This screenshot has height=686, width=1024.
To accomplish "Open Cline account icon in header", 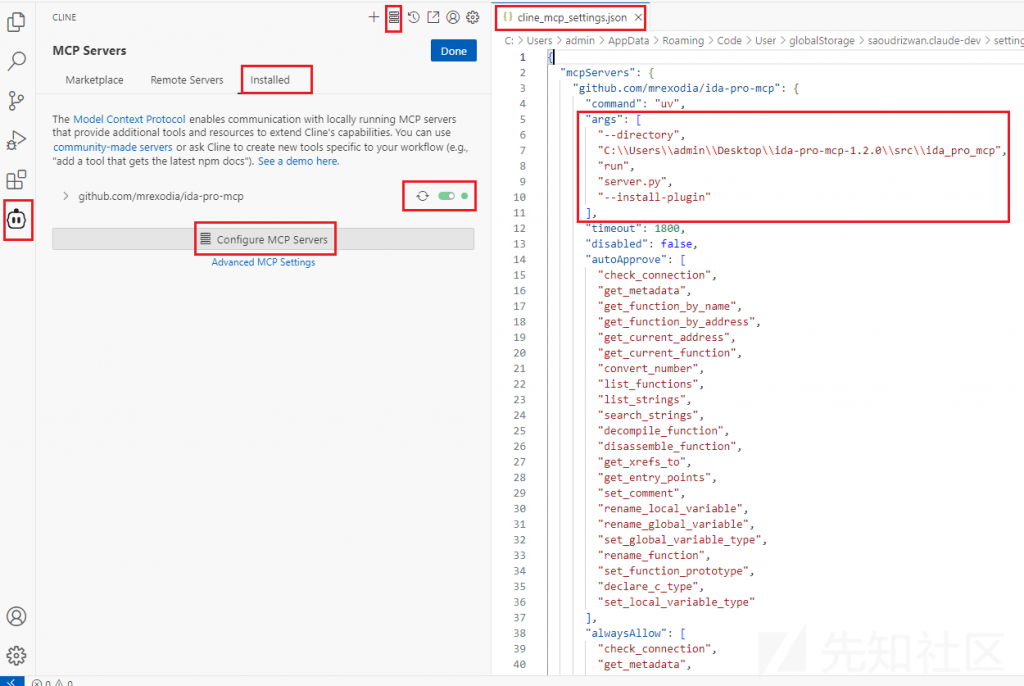I will point(453,17).
